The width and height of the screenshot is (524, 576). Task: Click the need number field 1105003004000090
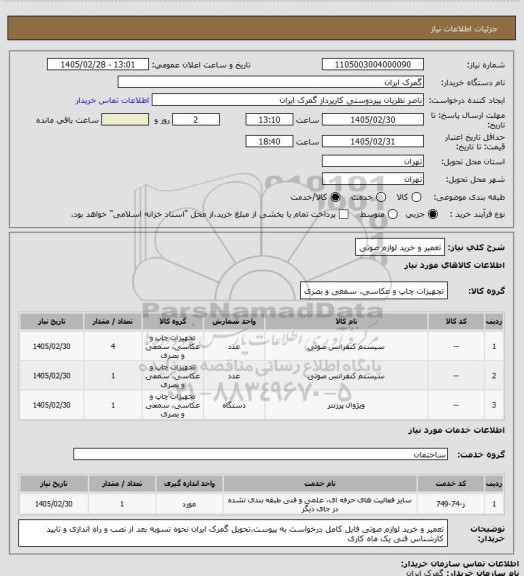[x=373, y=64]
